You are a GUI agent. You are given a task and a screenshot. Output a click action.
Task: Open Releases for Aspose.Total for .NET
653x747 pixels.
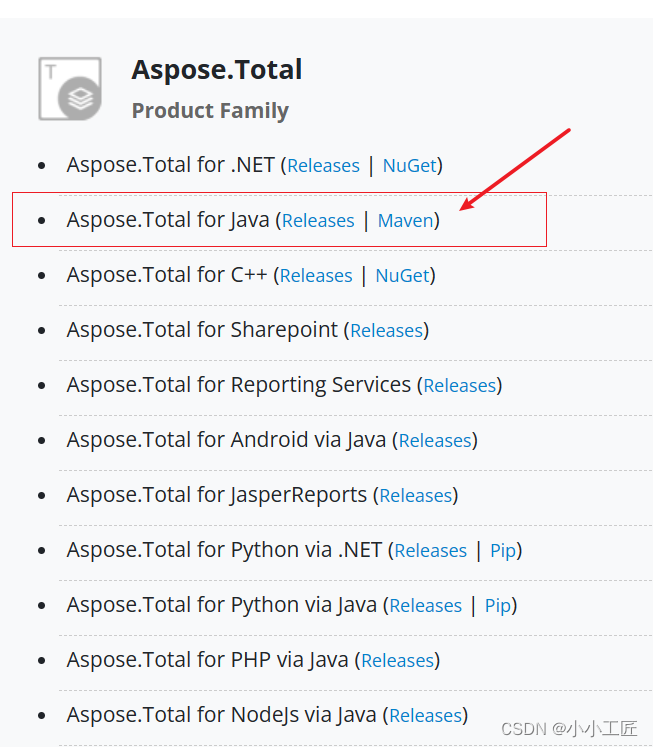coord(323,166)
